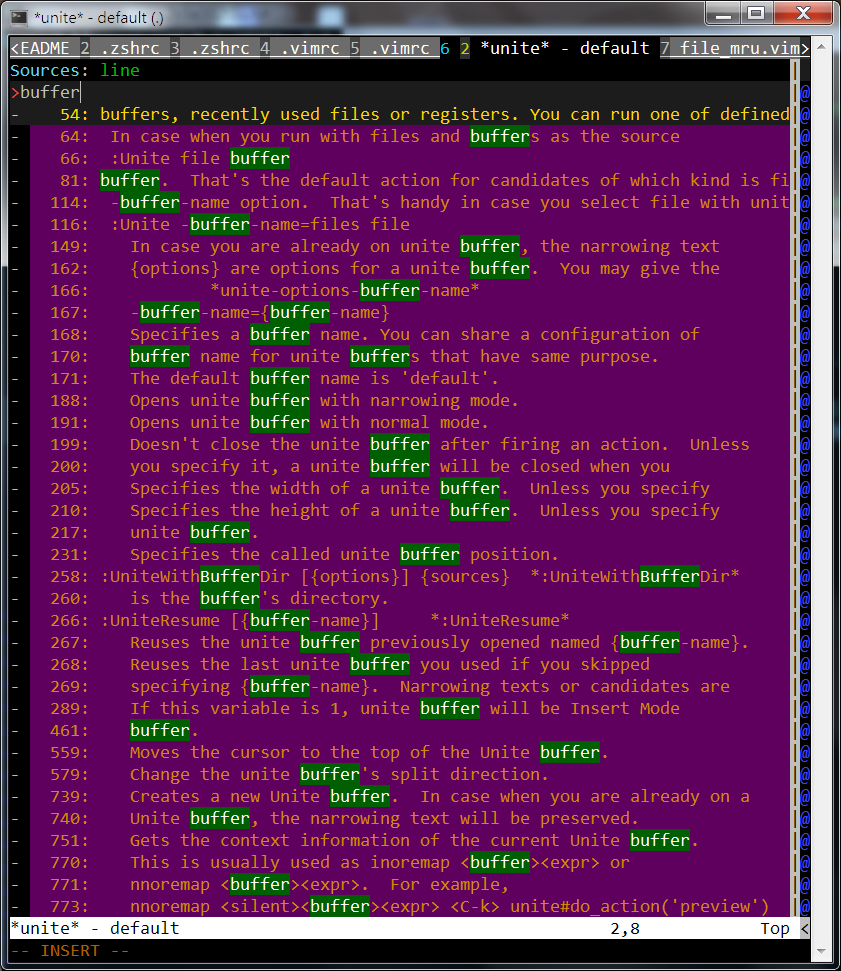Viewport: 841px width, 971px height.
Task: Select candidate line 54 about buffers, recently used files
Action: pyautogui.click(x=400, y=115)
